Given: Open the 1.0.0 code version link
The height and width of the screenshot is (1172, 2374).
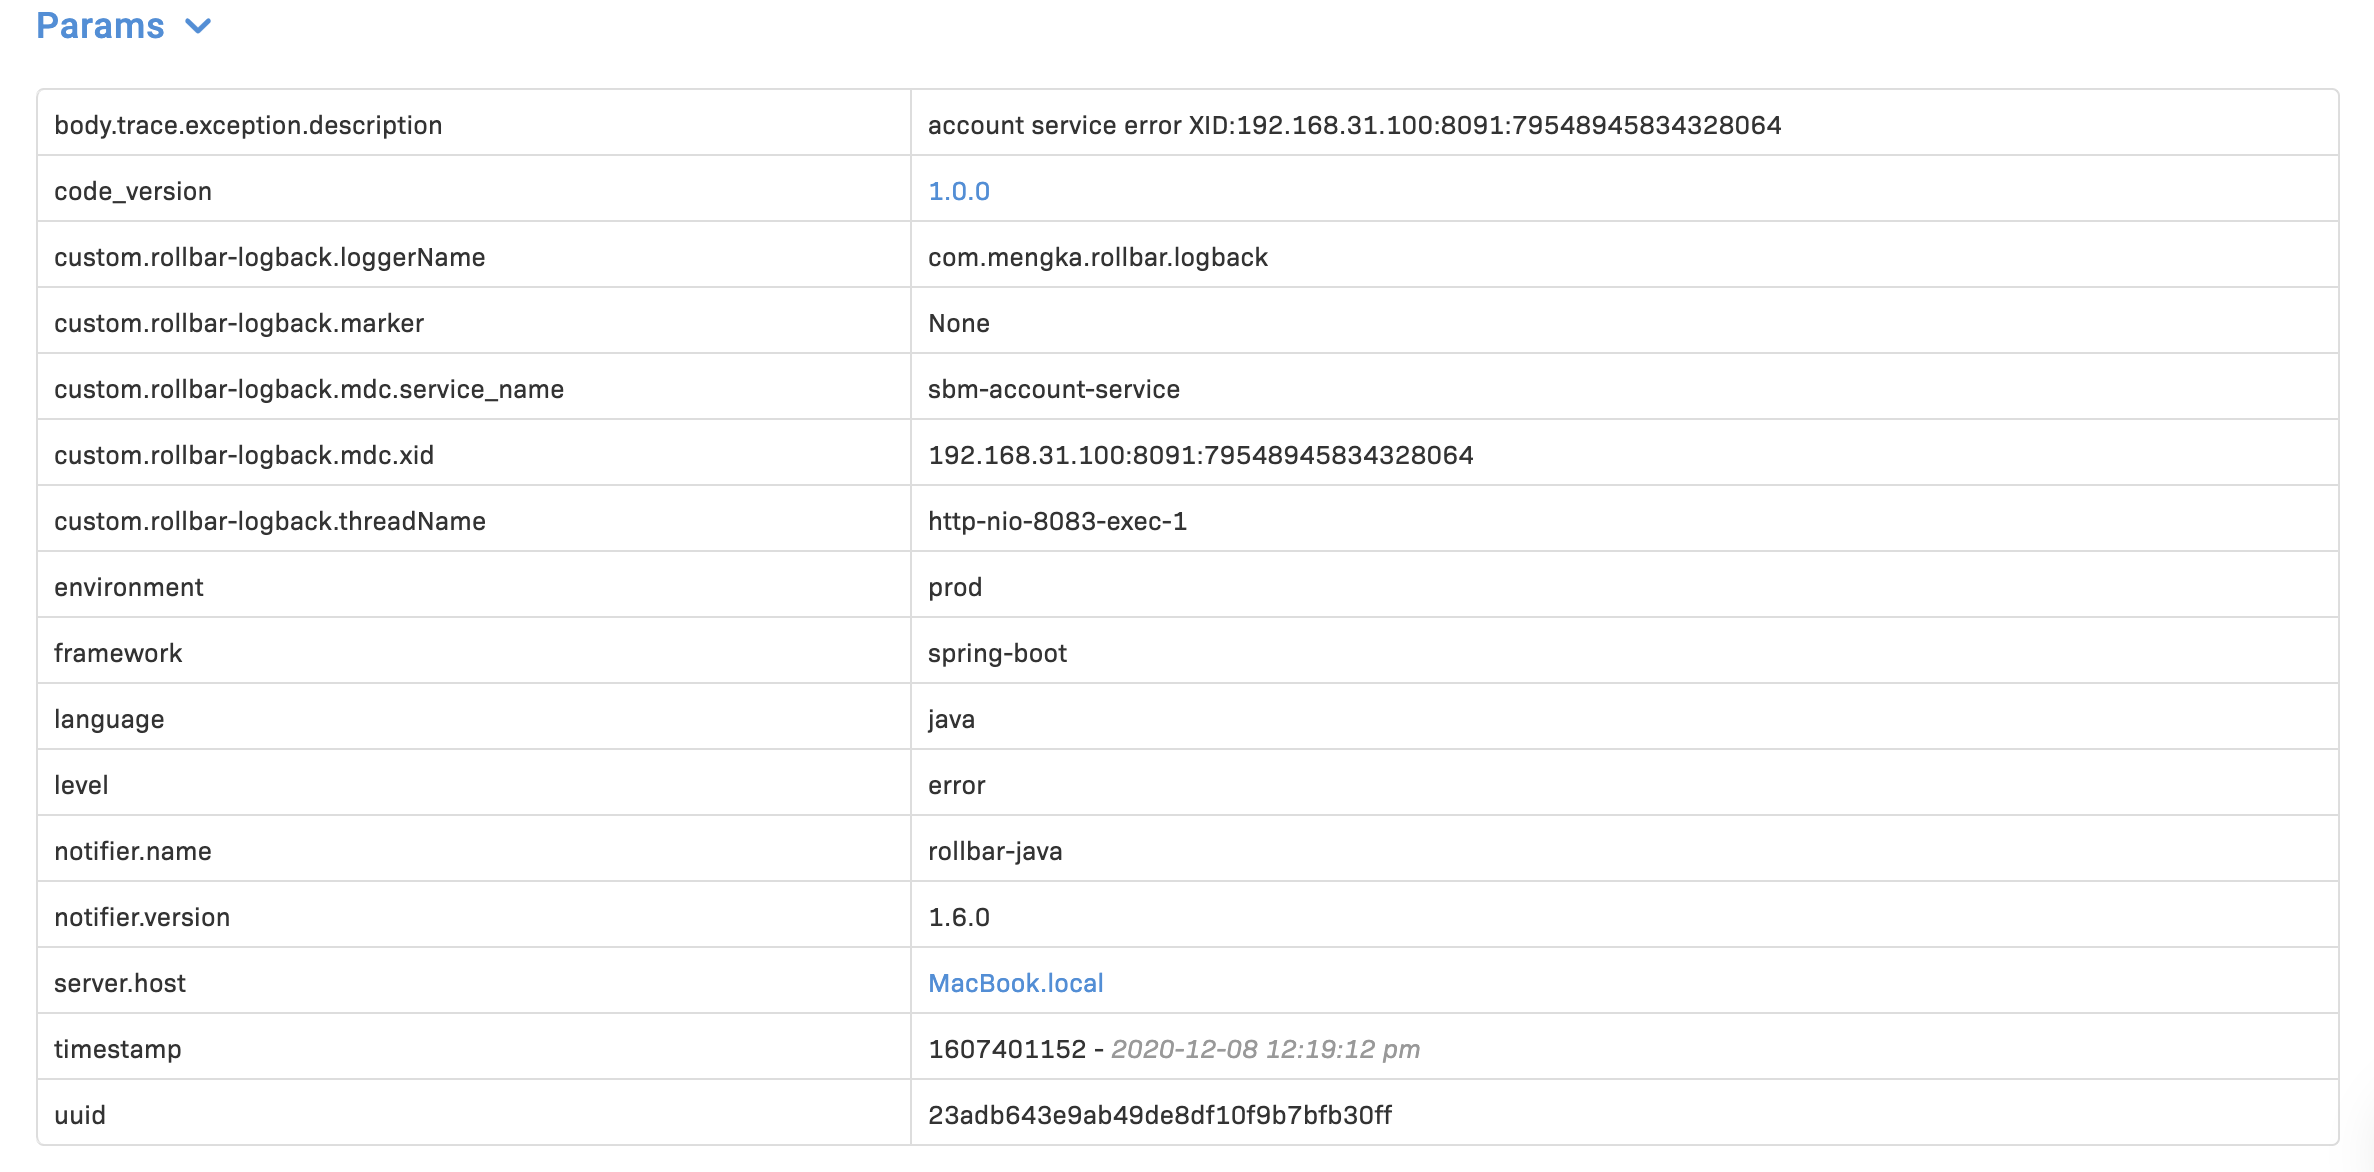Looking at the screenshot, I should [x=958, y=191].
